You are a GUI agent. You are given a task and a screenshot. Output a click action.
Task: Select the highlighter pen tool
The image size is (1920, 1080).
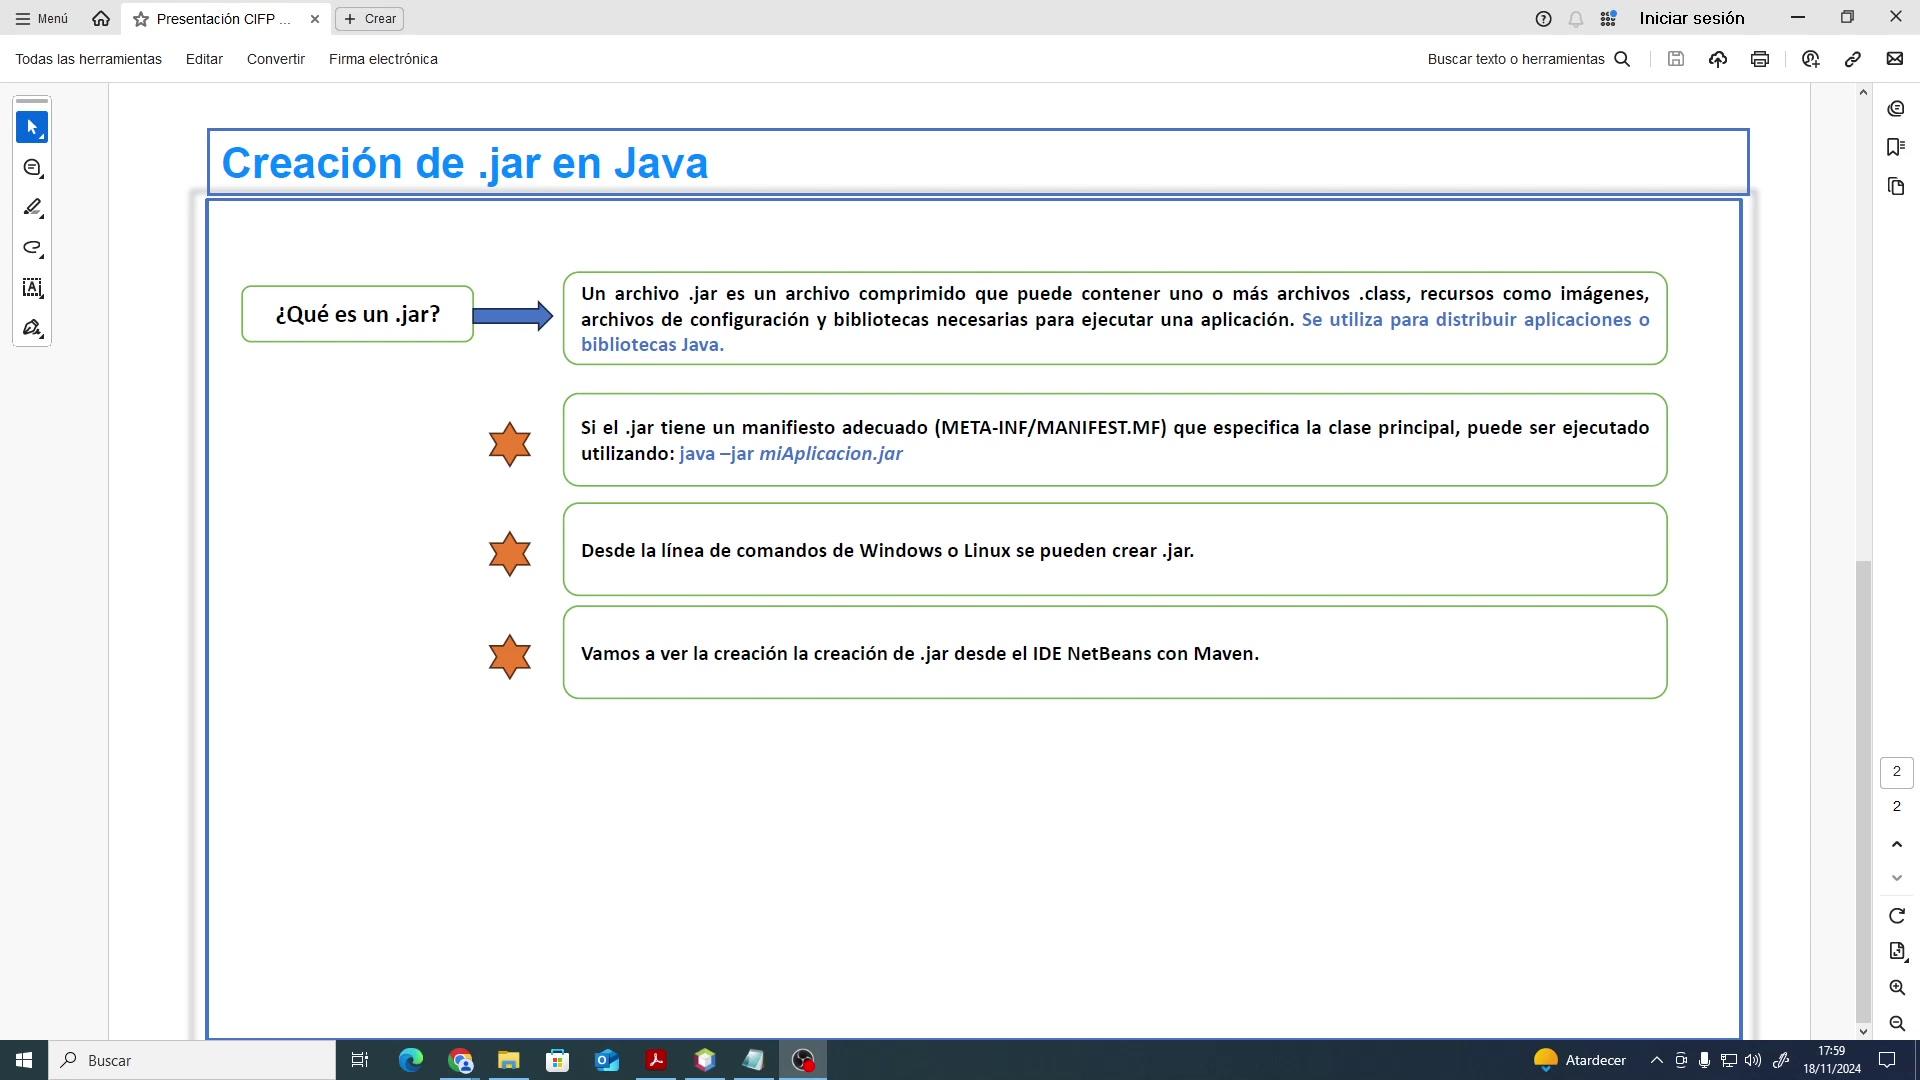[x=32, y=208]
